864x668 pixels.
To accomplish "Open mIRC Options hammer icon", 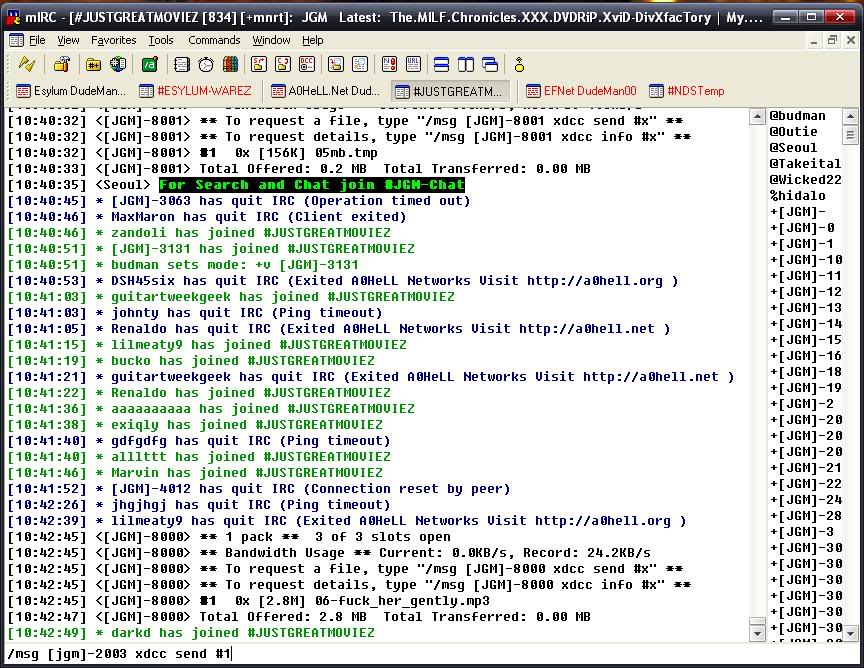I will (x=62, y=65).
